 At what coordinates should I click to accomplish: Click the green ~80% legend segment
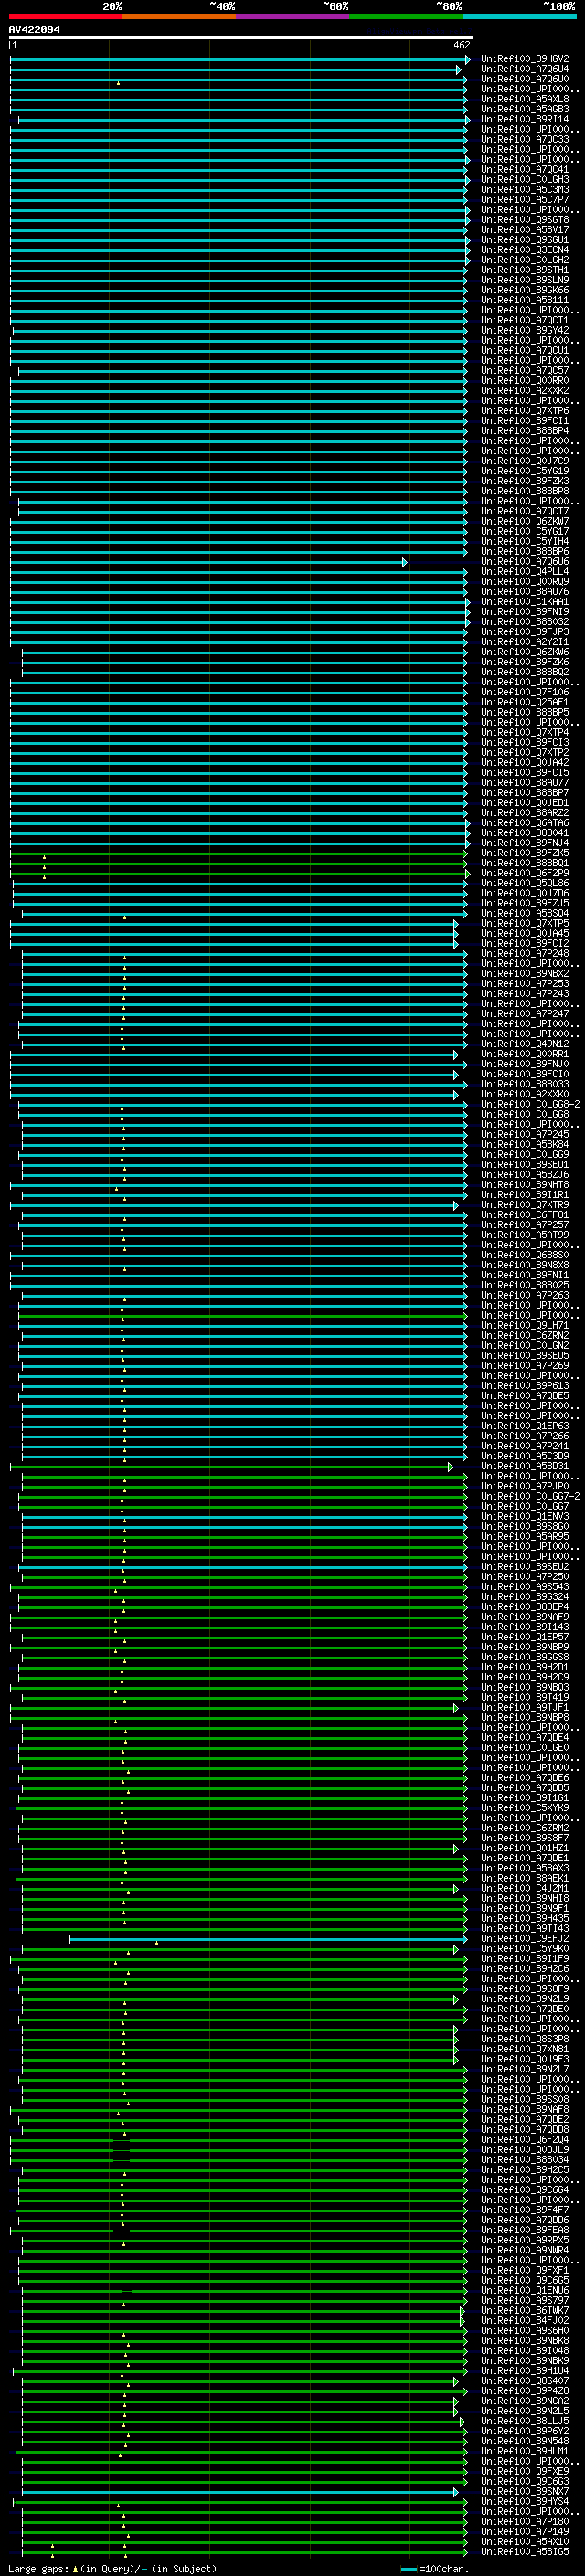(x=407, y=16)
